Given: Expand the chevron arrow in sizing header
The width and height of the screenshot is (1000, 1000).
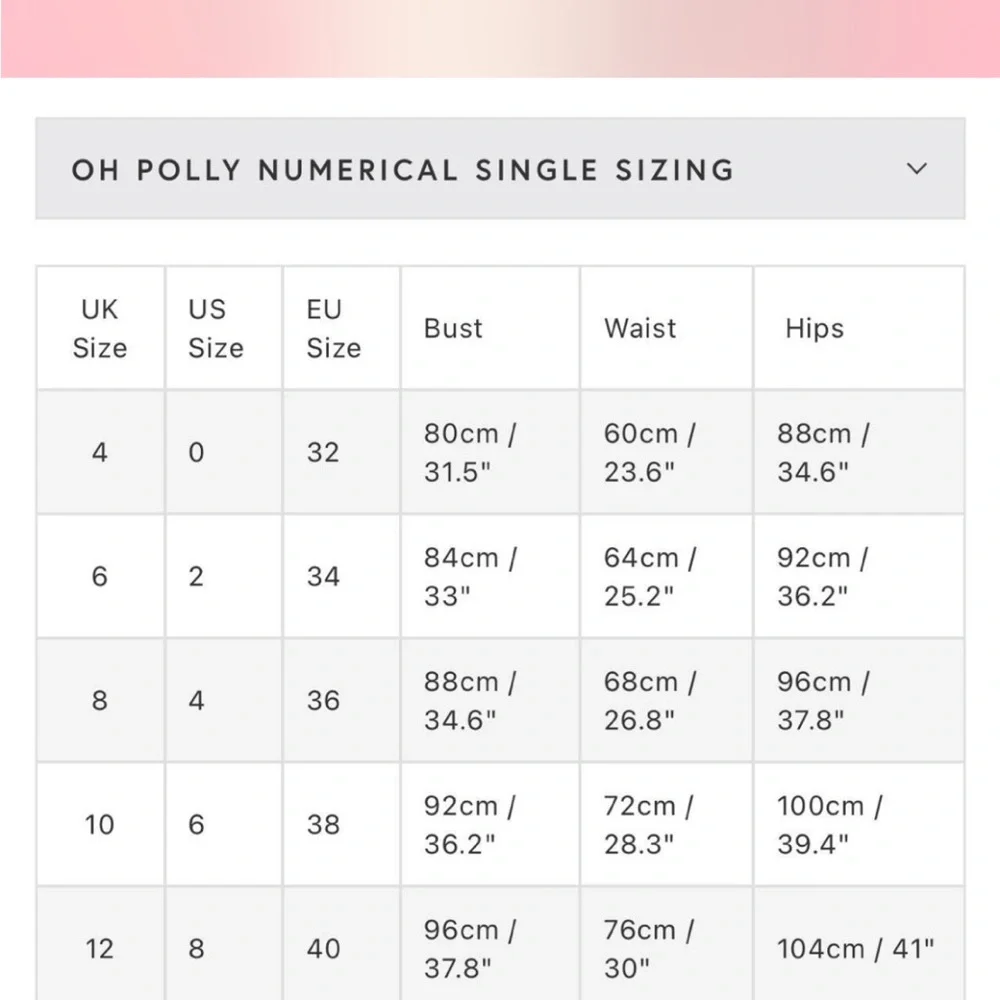Looking at the screenshot, I should [916, 169].
